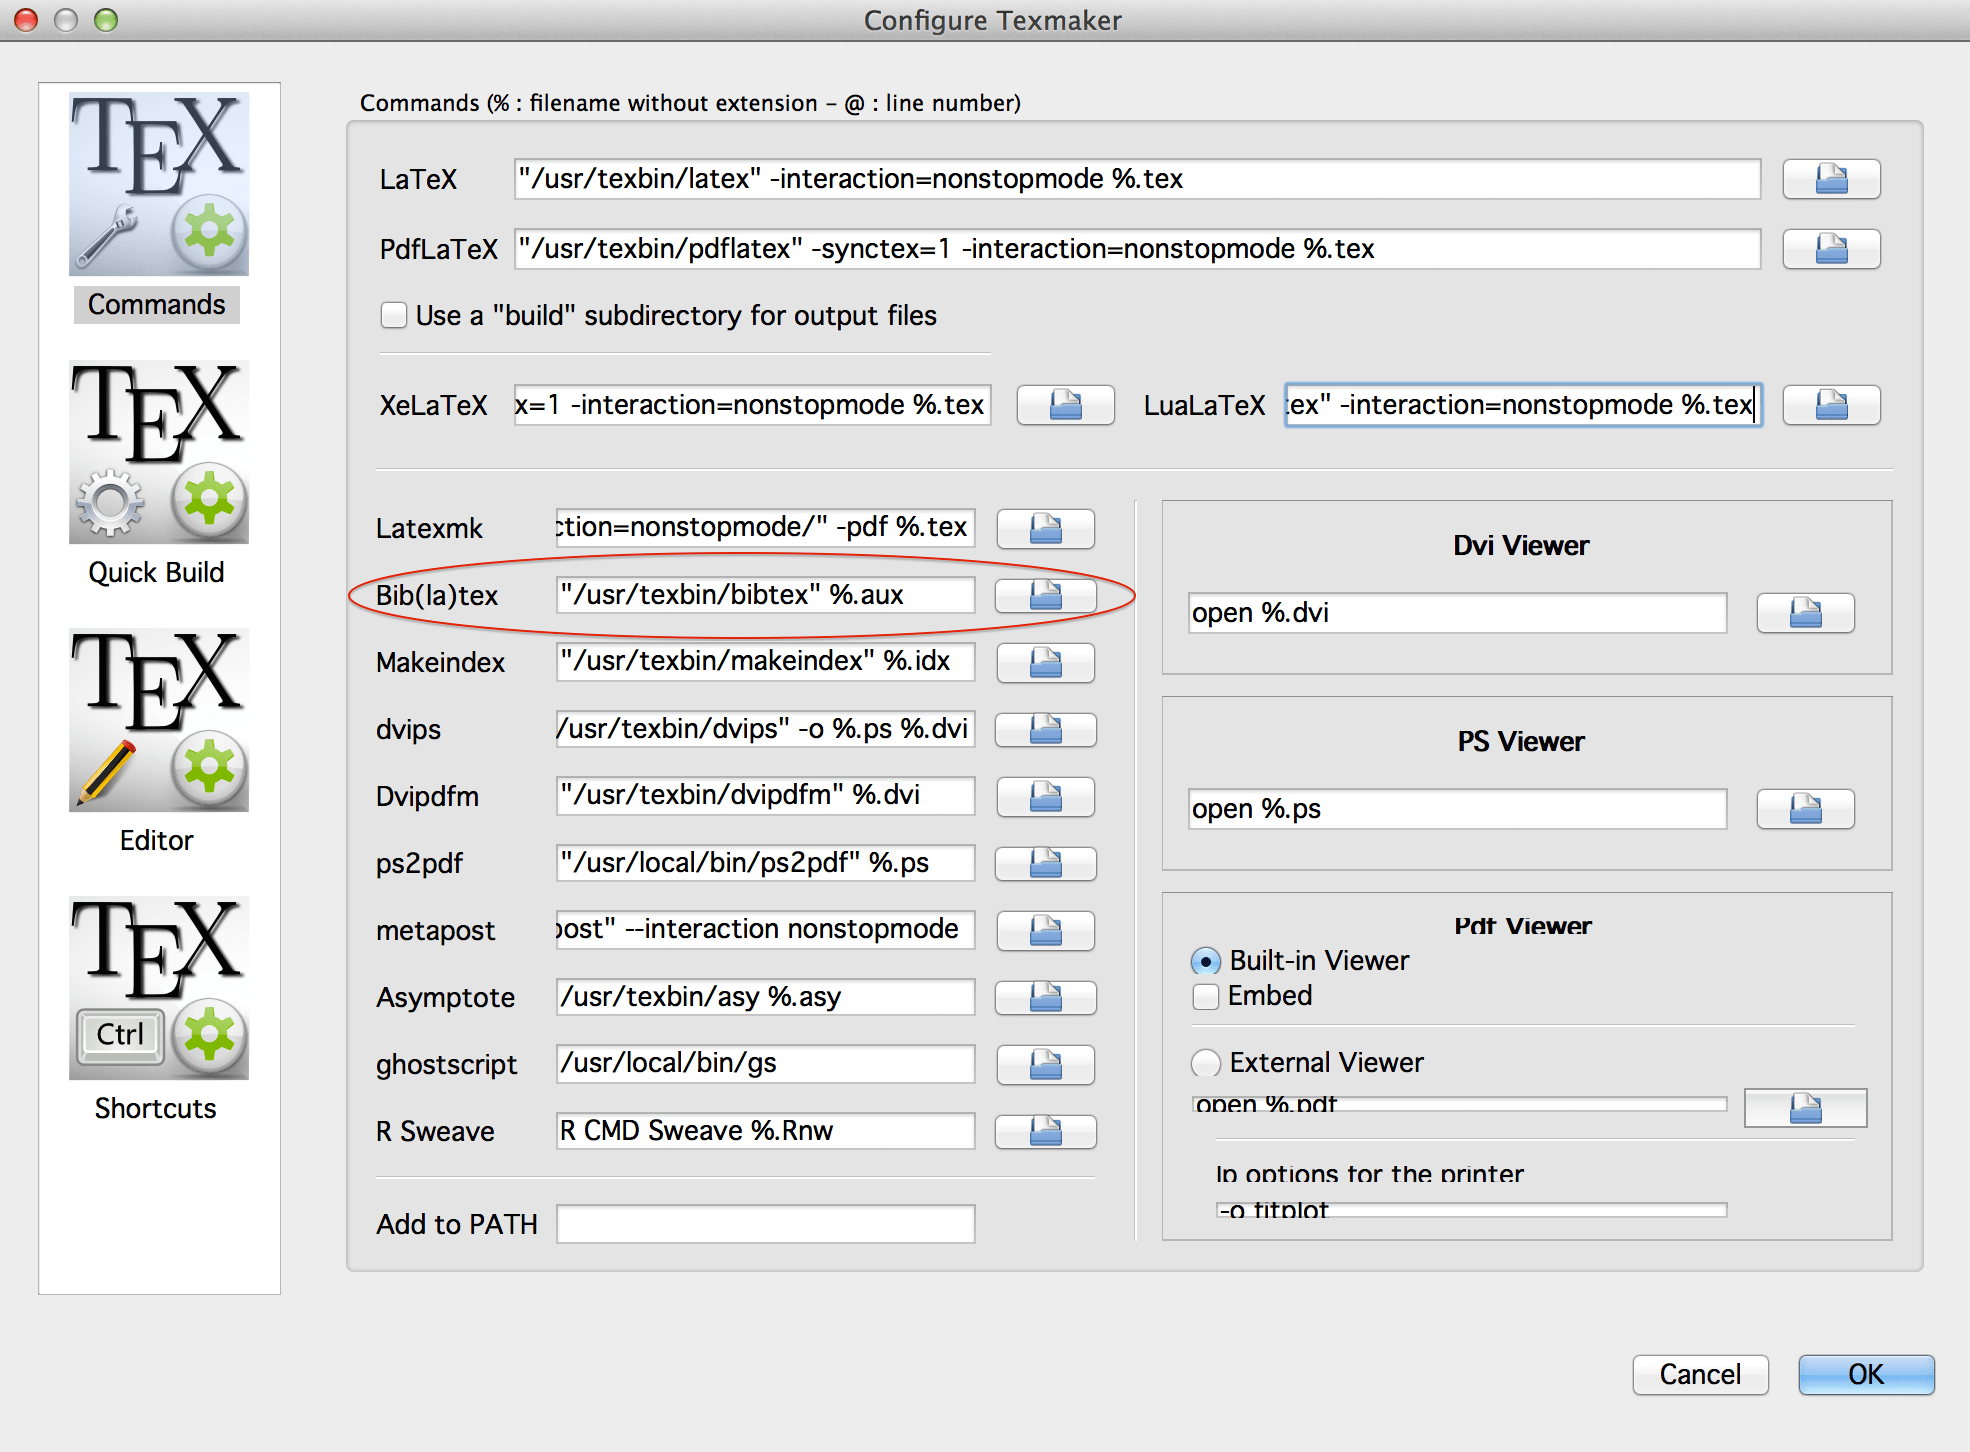Open the Quick Build settings page

pos(158,475)
